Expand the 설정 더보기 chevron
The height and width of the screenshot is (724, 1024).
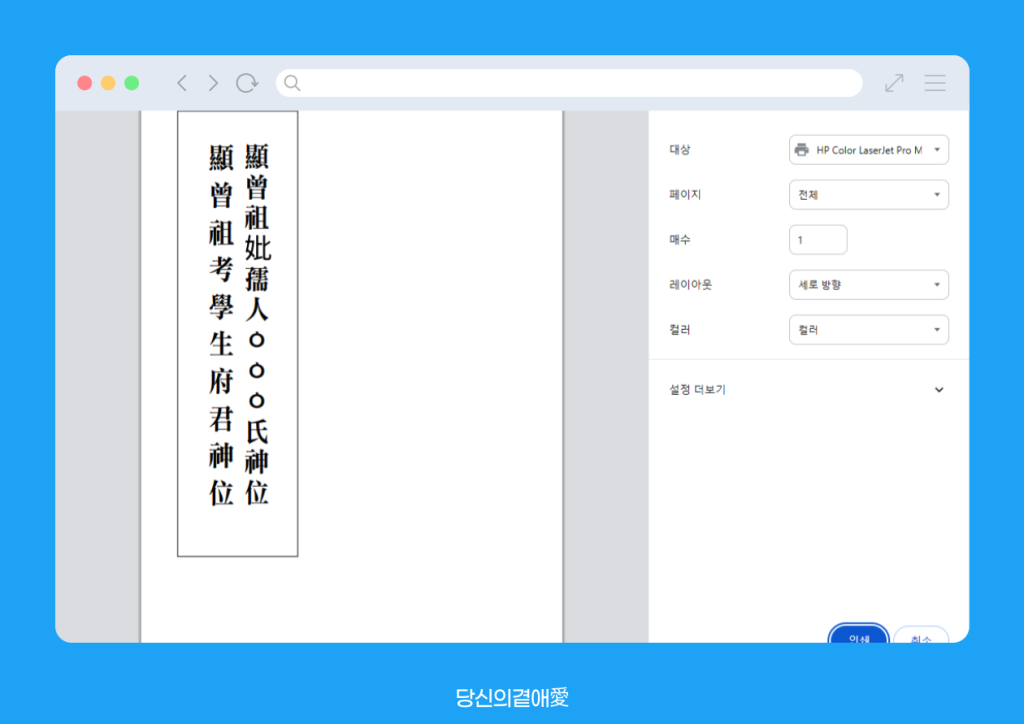point(938,390)
